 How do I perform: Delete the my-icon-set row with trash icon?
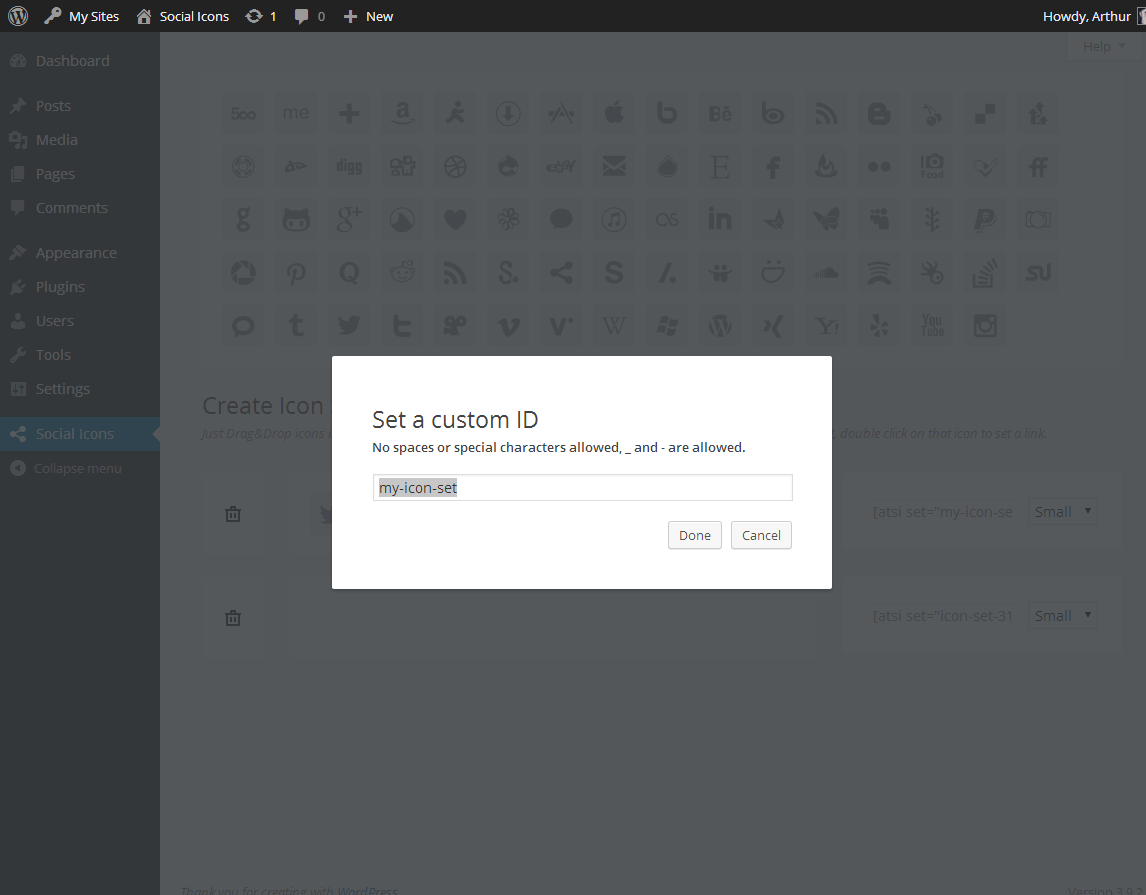tap(232, 514)
